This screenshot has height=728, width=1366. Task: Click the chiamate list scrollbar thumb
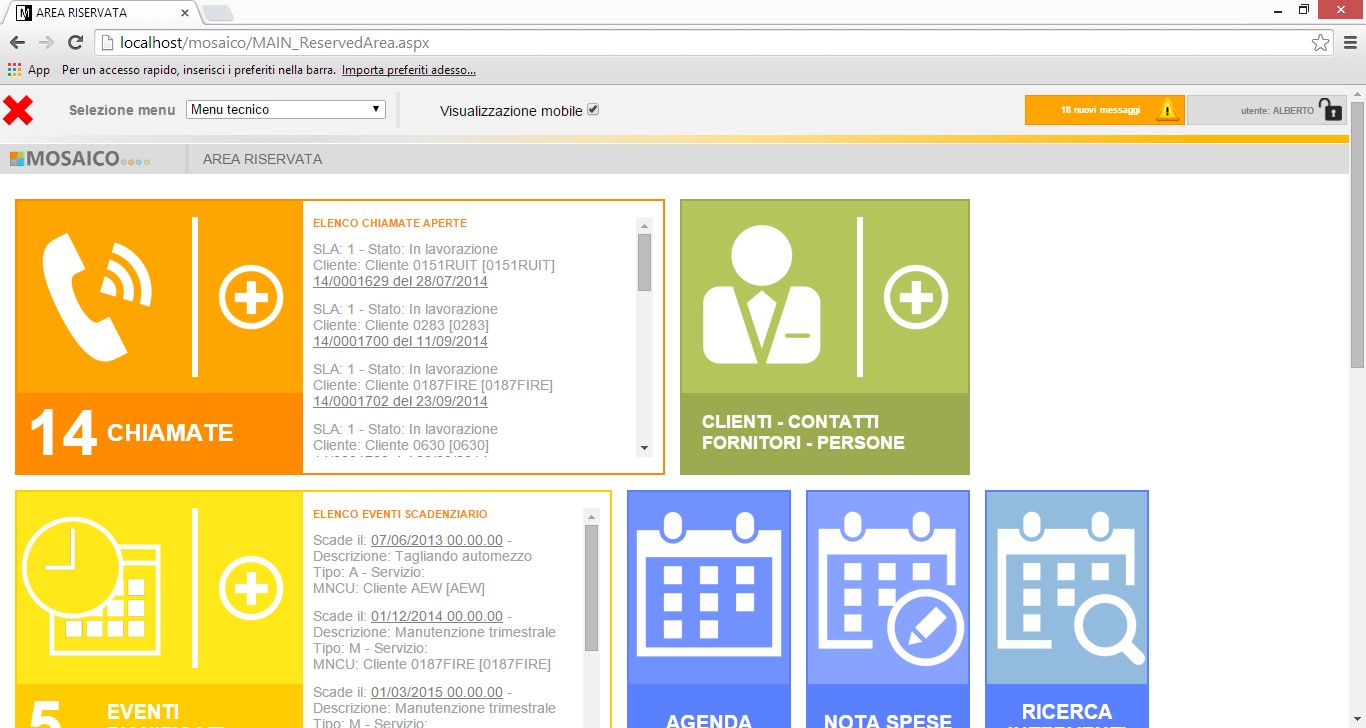(x=644, y=262)
